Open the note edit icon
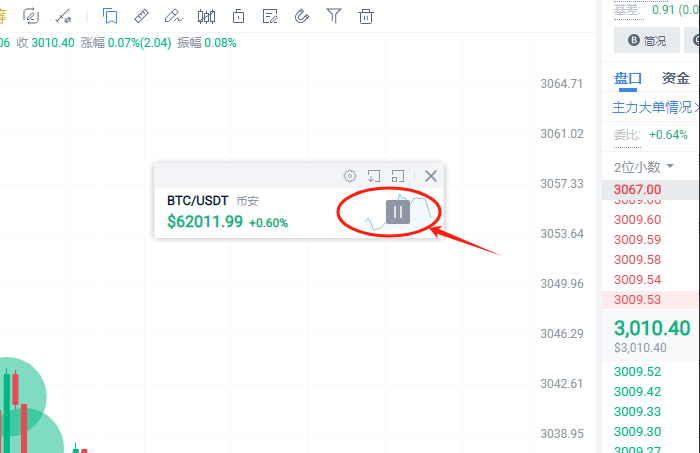 click(x=270, y=17)
